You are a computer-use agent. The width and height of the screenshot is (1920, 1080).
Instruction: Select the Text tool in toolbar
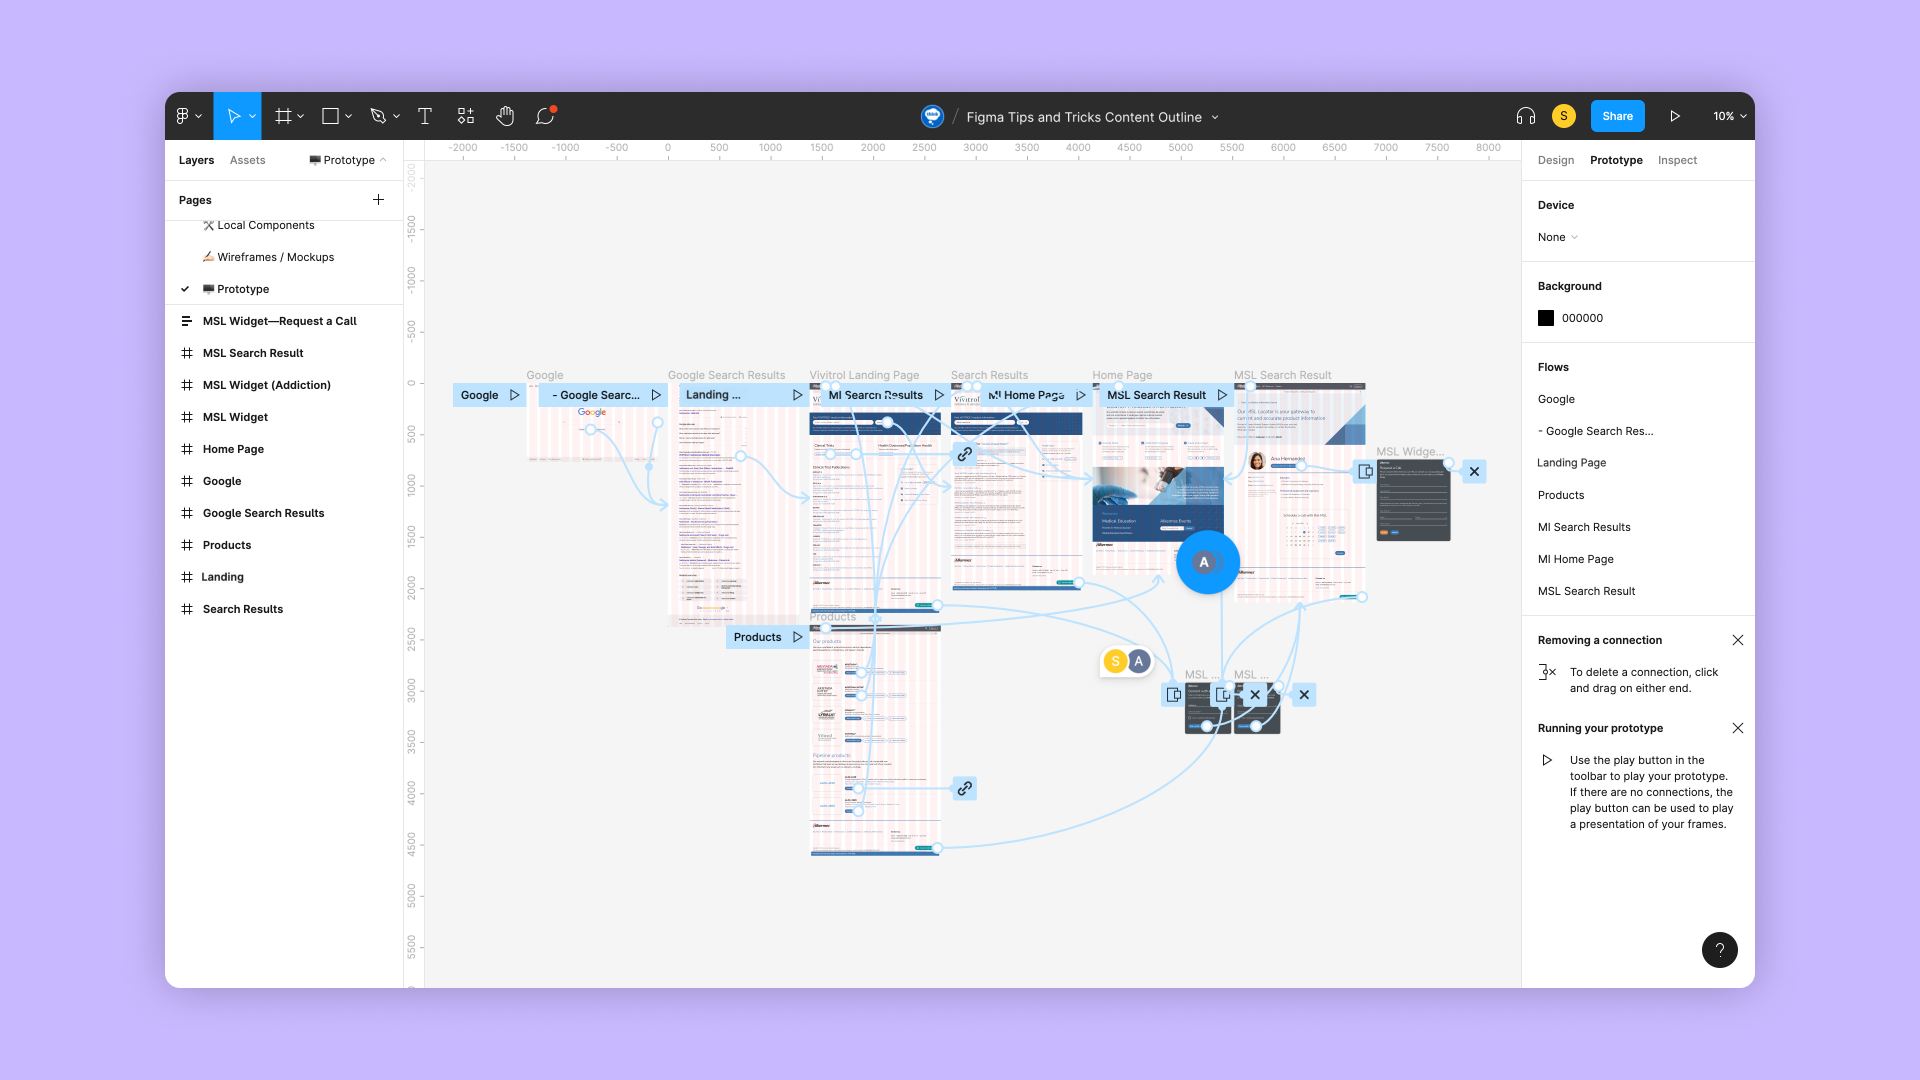pyautogui.click(x=425, y=116)
